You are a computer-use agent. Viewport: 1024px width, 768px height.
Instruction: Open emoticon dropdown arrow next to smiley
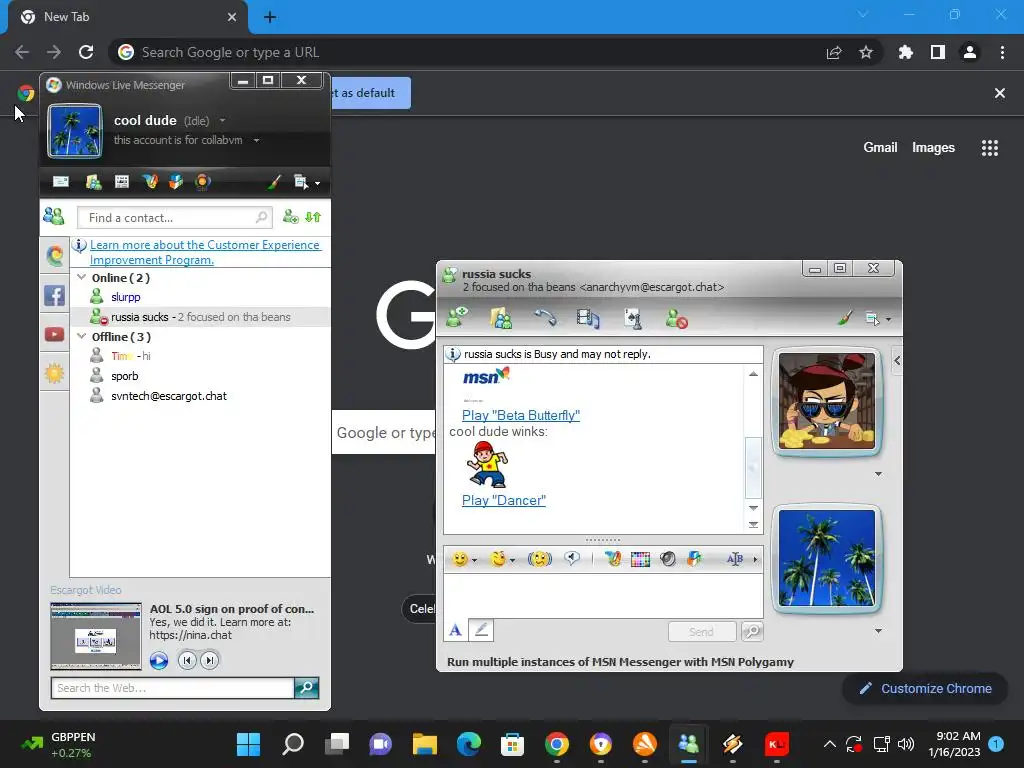(475, 560)
